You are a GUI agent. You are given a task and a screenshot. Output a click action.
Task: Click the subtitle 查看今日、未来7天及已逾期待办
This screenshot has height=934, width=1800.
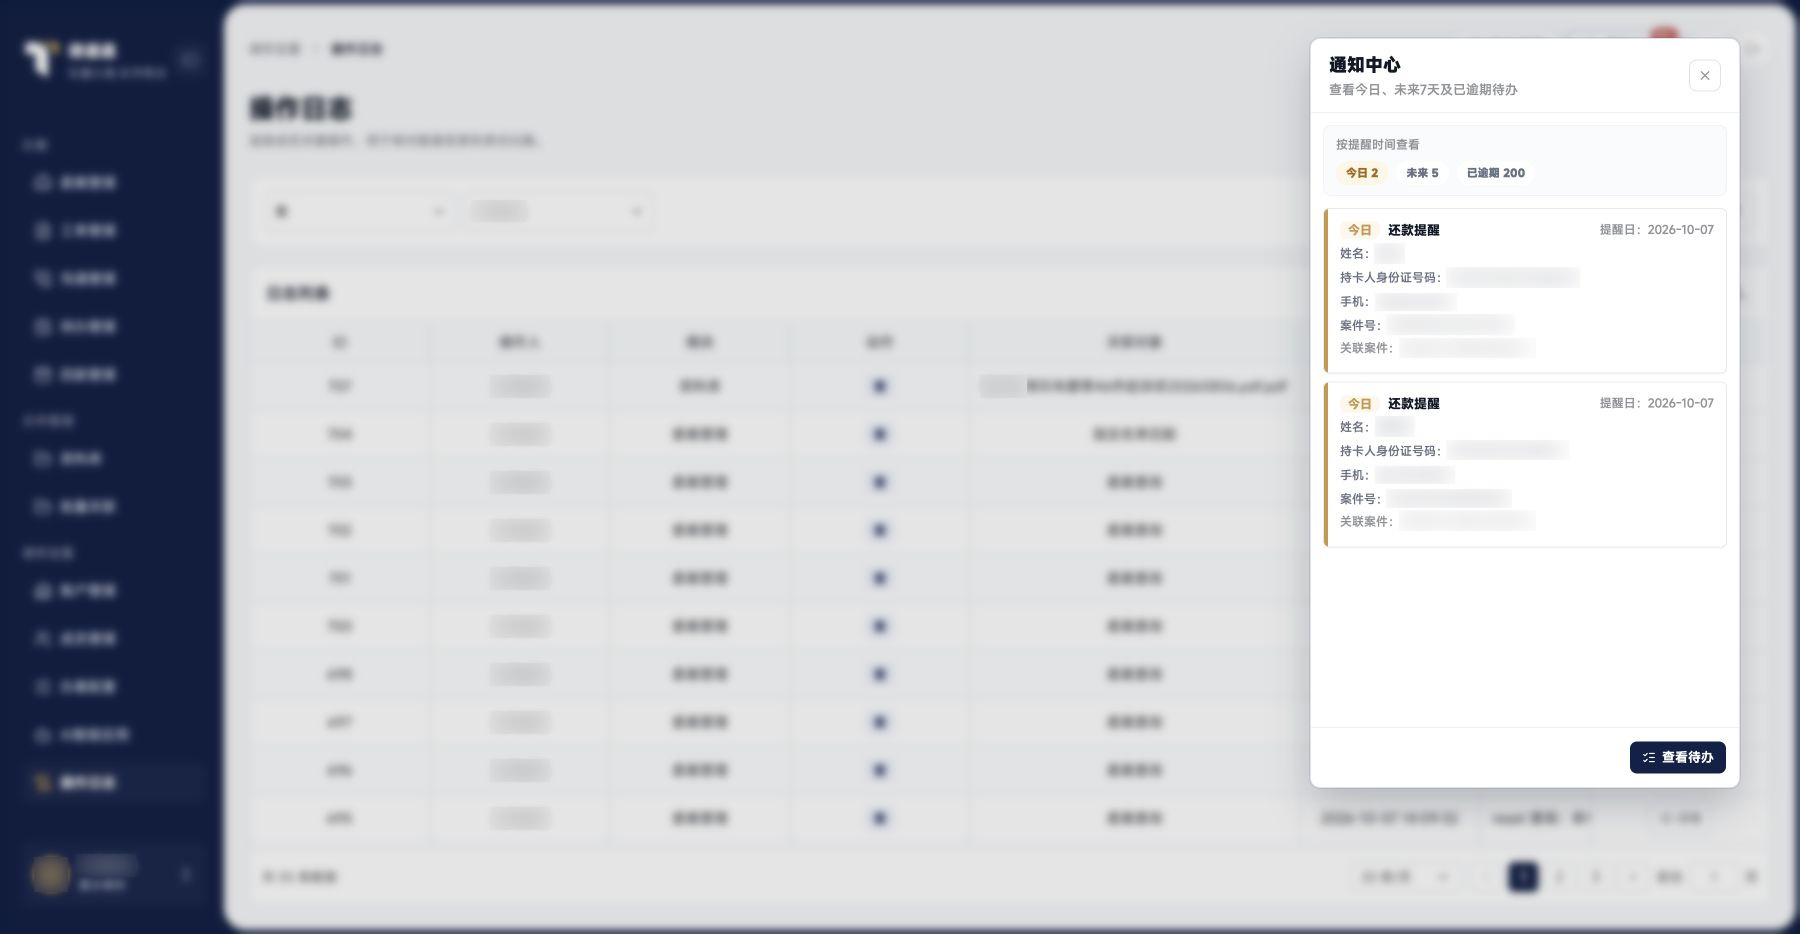[1423, 90]
